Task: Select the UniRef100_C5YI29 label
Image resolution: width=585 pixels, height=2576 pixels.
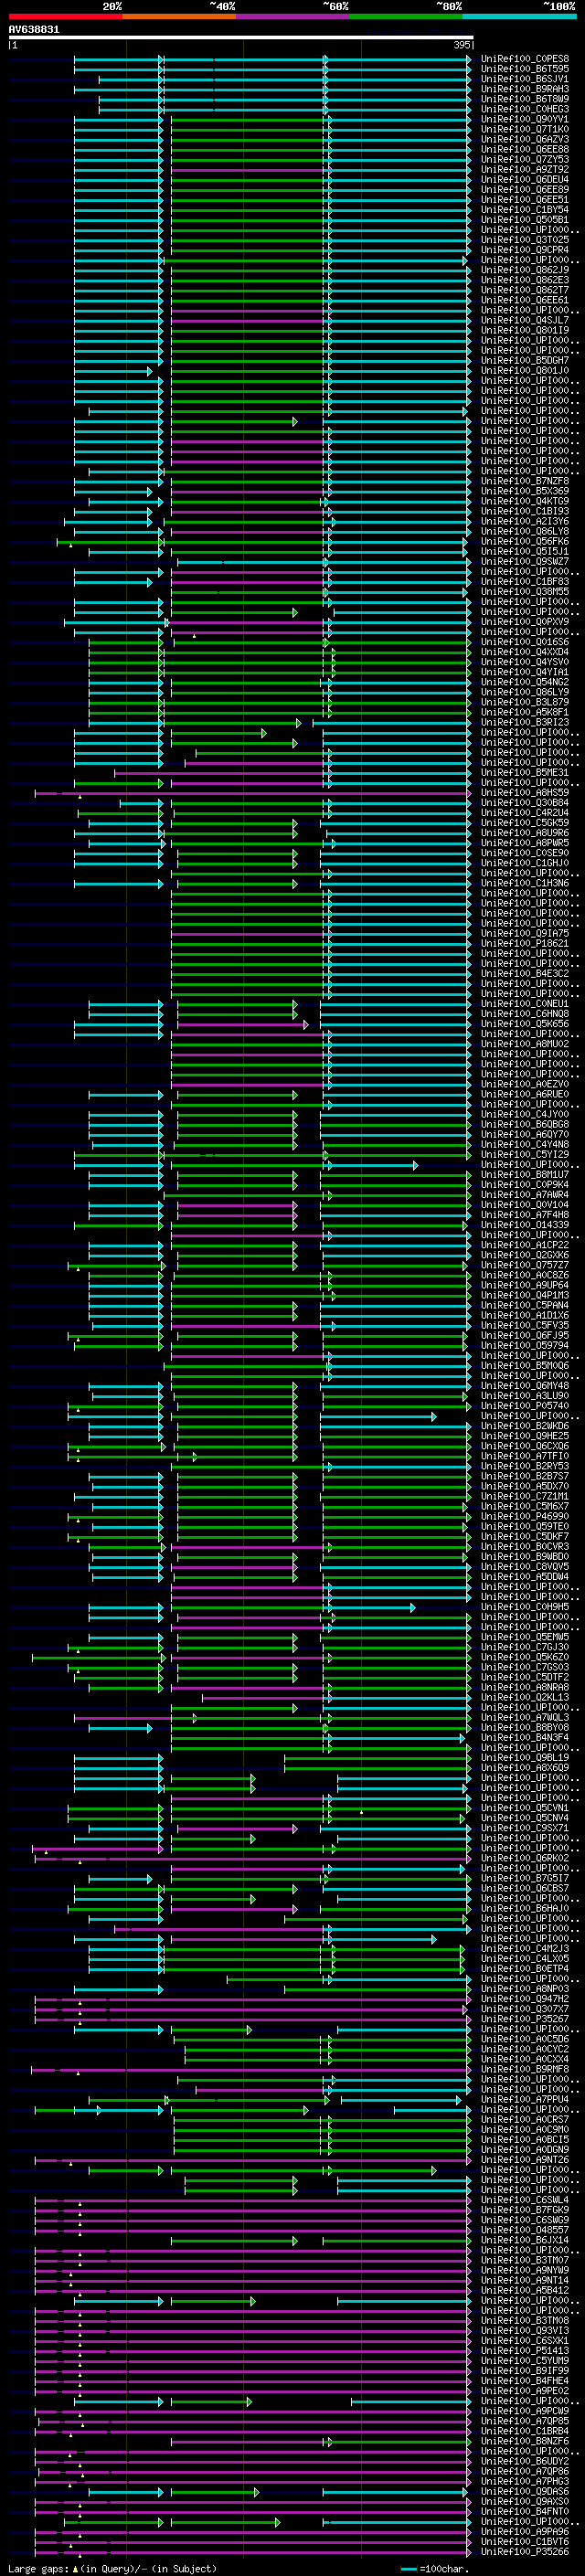Action: pos(525,1155)
